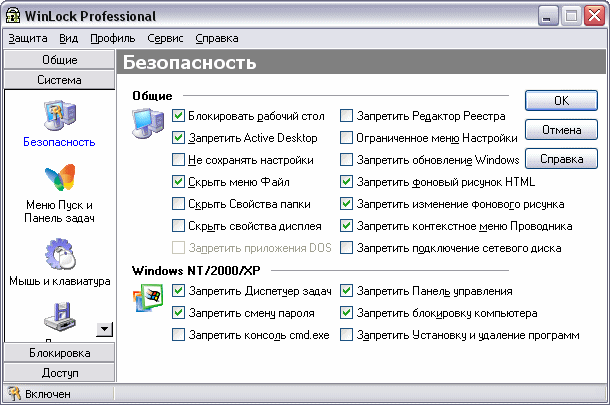The height and width of the screenshot is (405, 610).
Task: Click the Отмена button
Action: tap(561, 130)
